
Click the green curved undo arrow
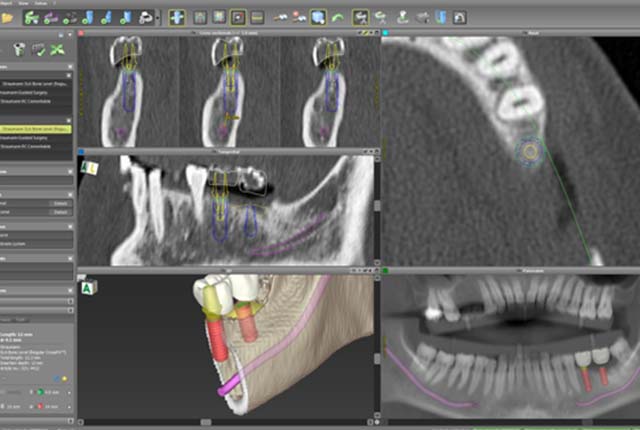coord(338,18)
